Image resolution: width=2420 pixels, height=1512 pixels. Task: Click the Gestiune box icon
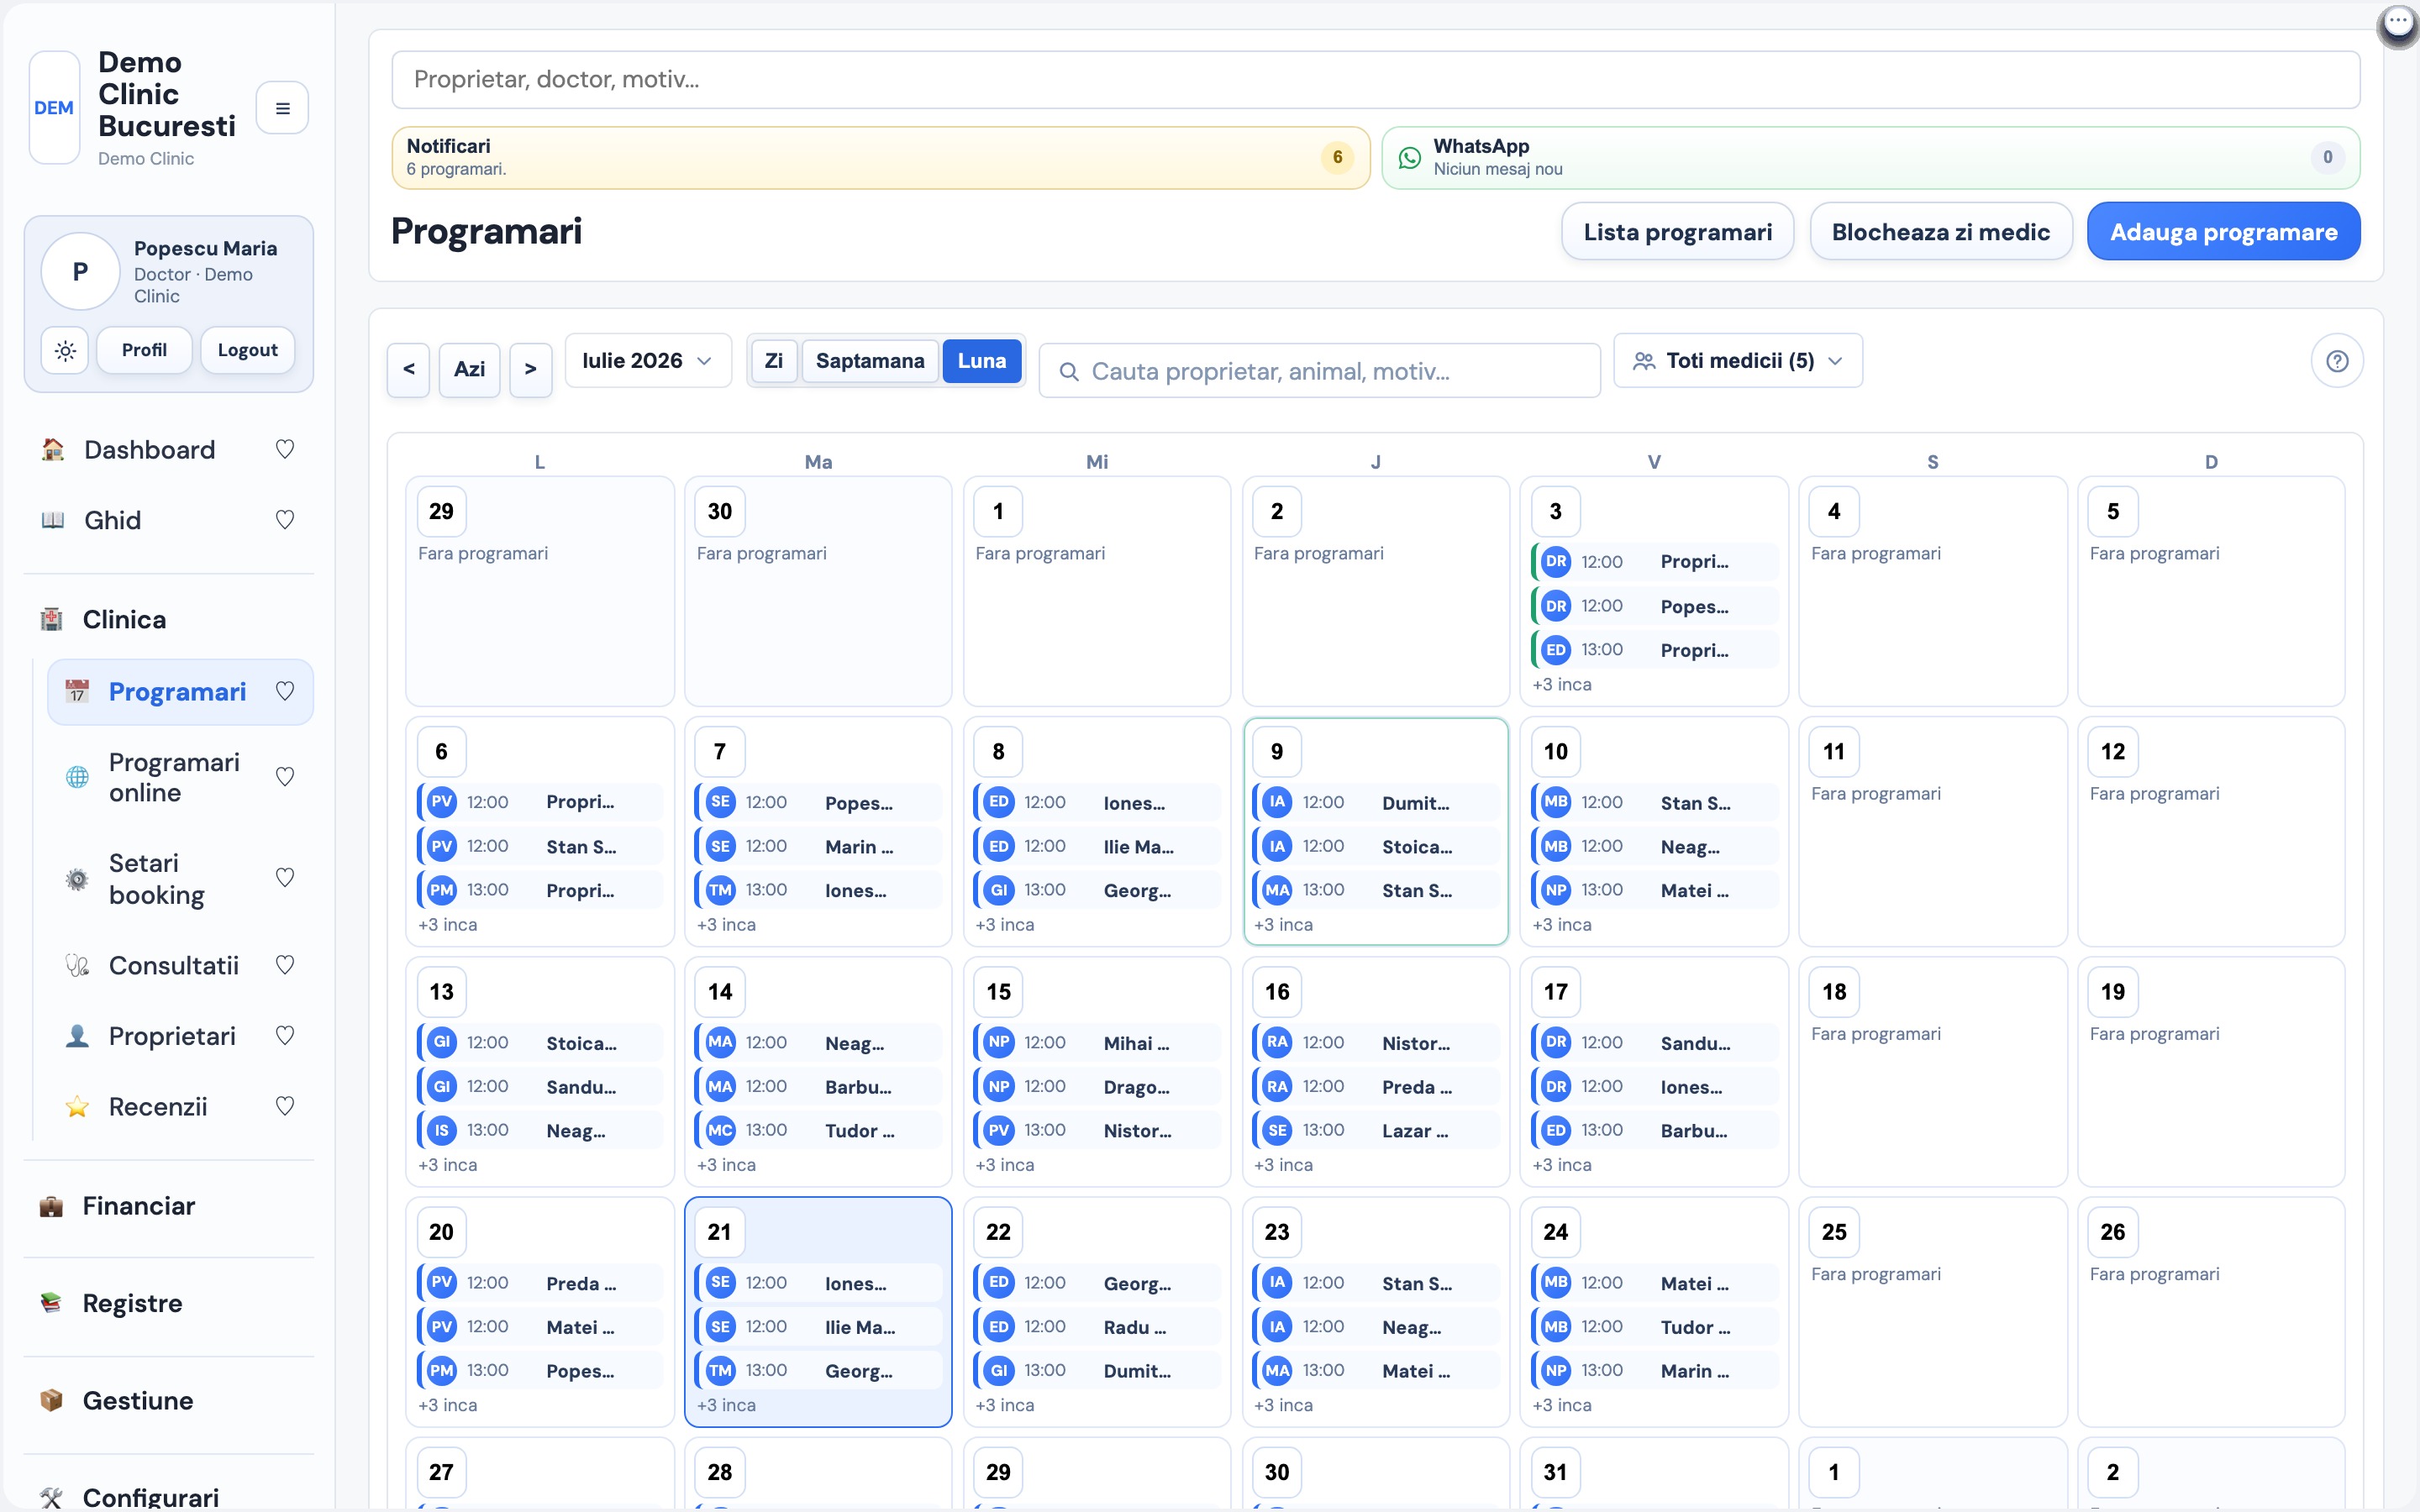pyautogui.click(x=51, y=1400)
